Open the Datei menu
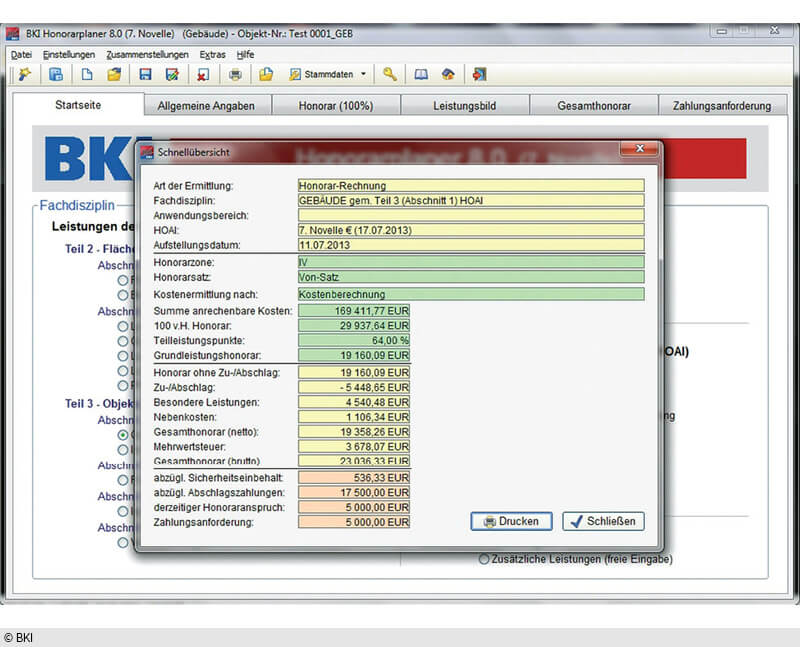The image size is (800, 647). point(21,55)
